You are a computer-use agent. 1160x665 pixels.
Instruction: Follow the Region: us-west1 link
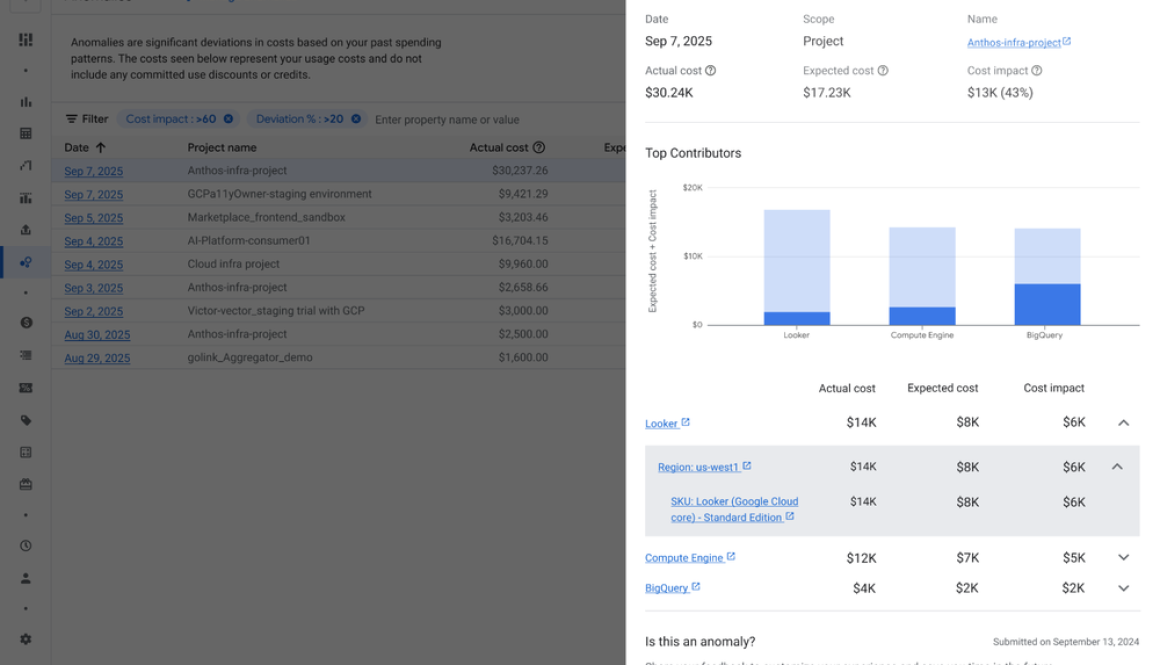pyautogui.click(x=700, y=466)
